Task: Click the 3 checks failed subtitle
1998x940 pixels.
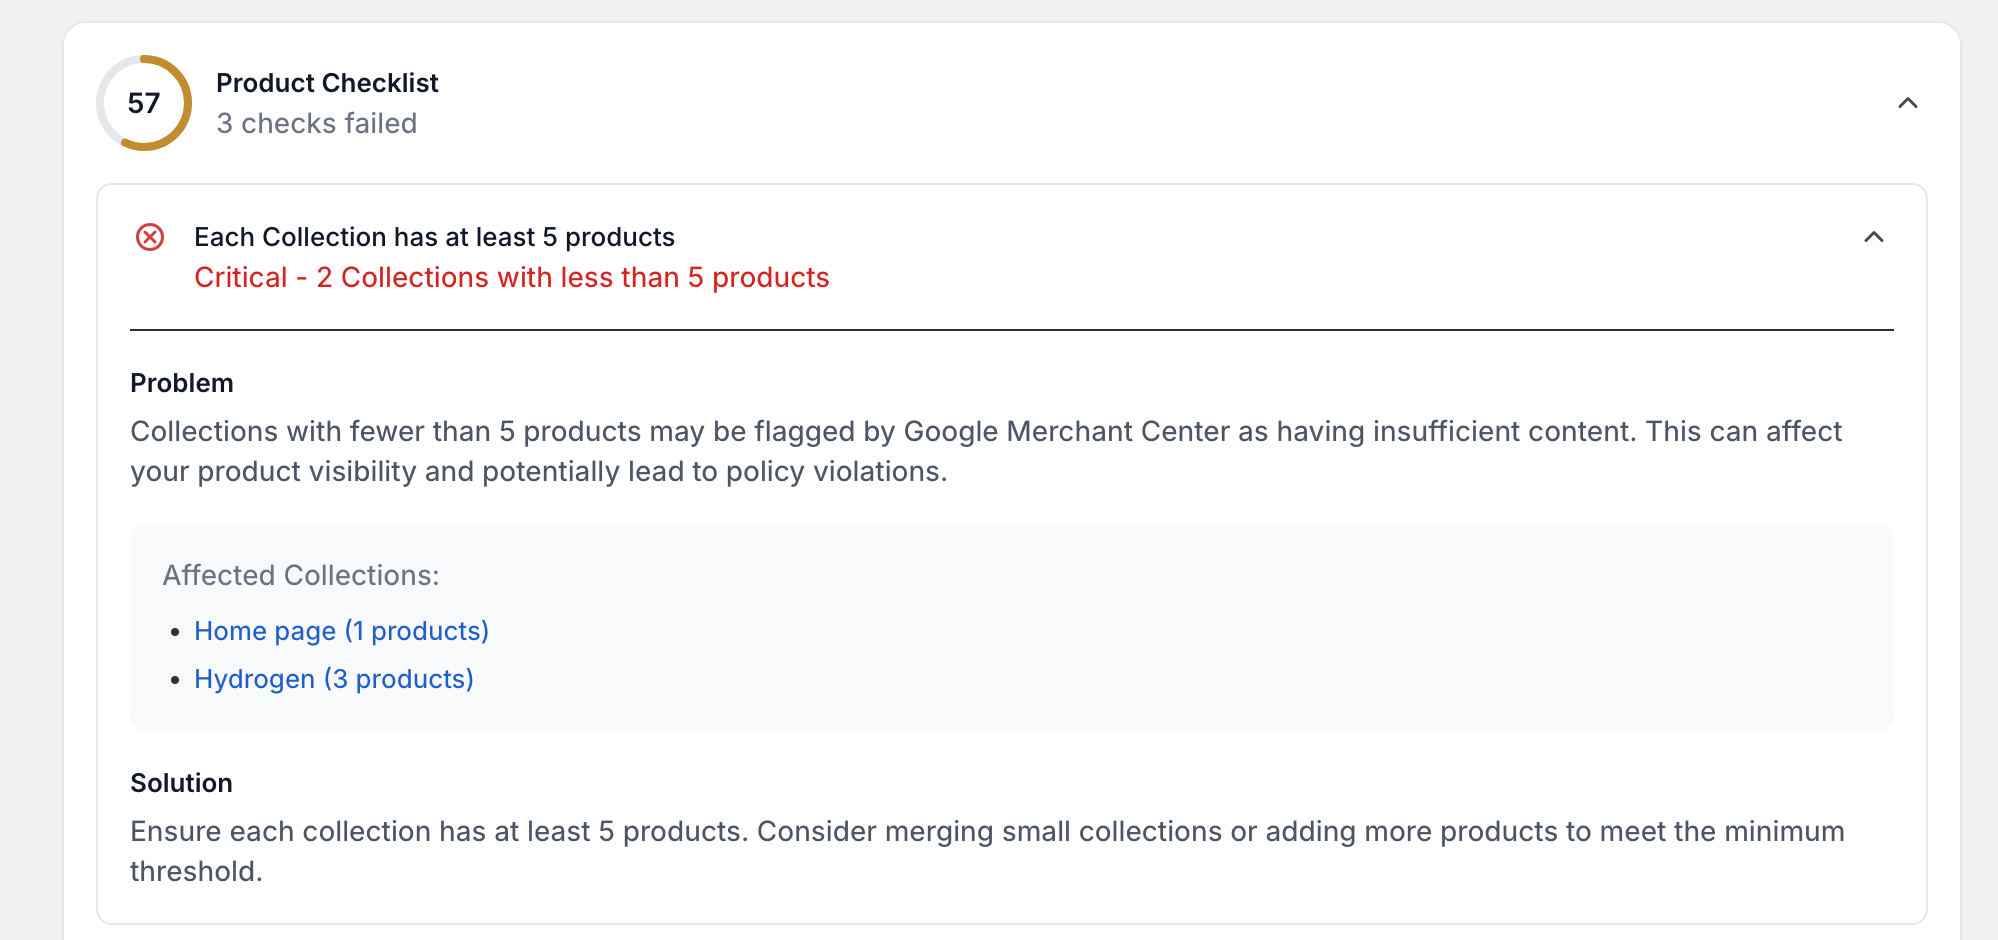Action: click(x=316, y=123)
